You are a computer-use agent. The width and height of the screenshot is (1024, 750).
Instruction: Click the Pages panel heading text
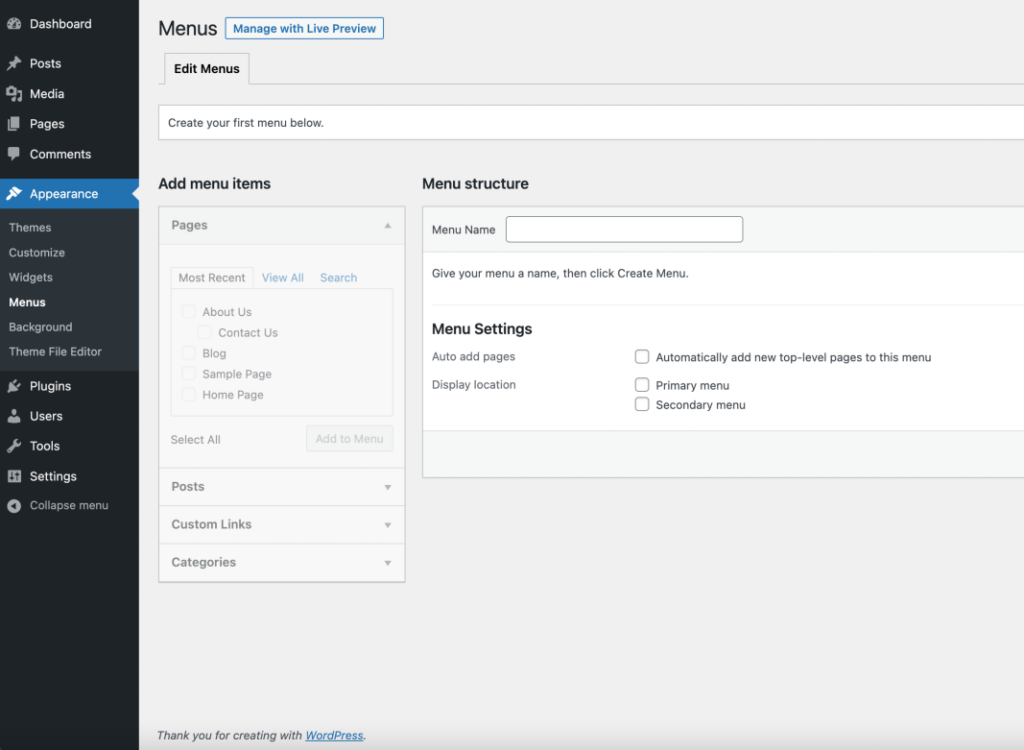pos(189,225)
